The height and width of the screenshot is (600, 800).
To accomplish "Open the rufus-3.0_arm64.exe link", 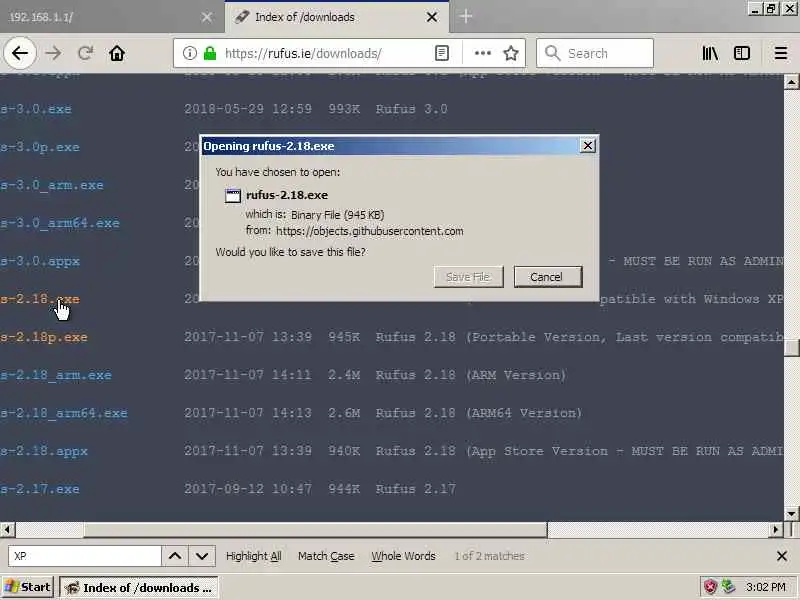I will pos(60,223).
